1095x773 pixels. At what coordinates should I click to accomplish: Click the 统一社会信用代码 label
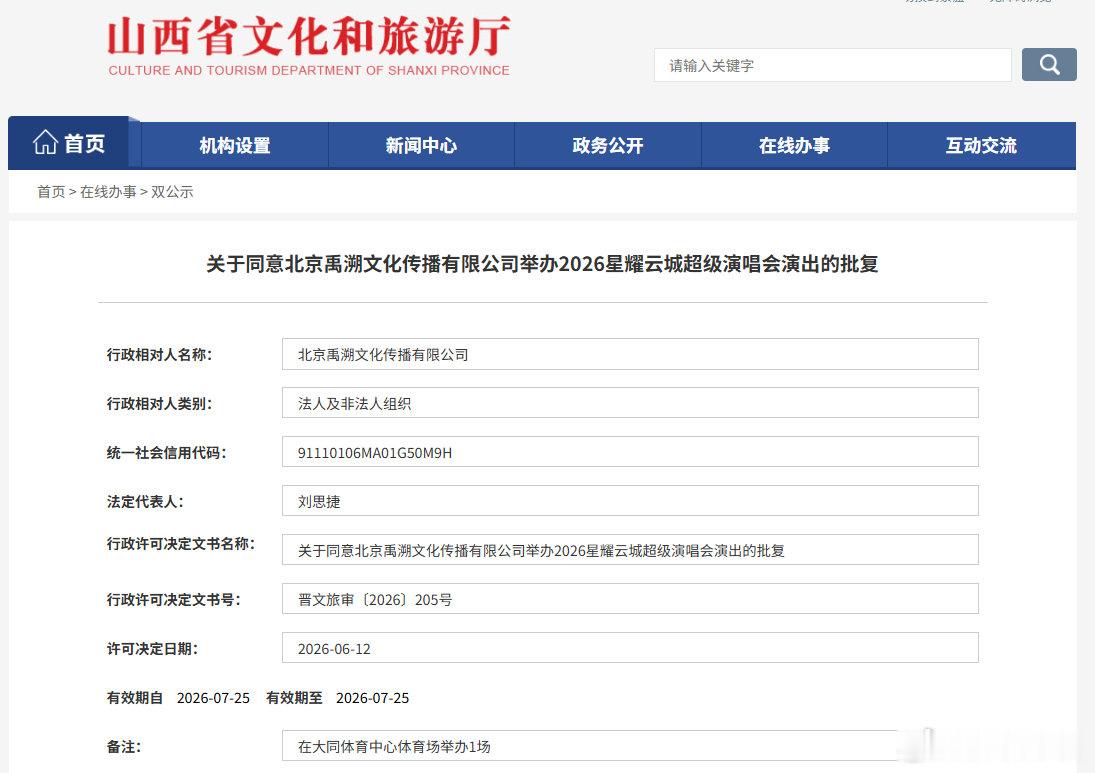166,452
